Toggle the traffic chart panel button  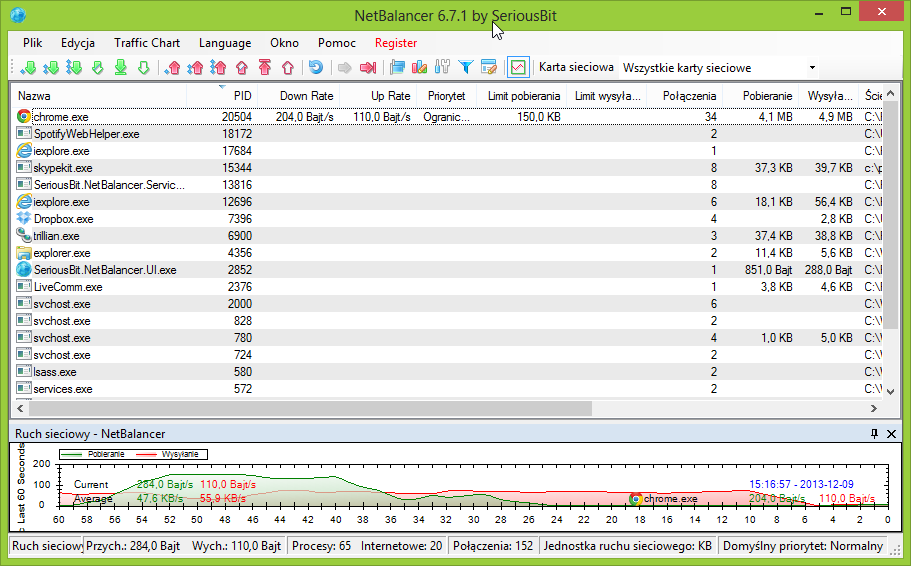(x=518, y=67)
